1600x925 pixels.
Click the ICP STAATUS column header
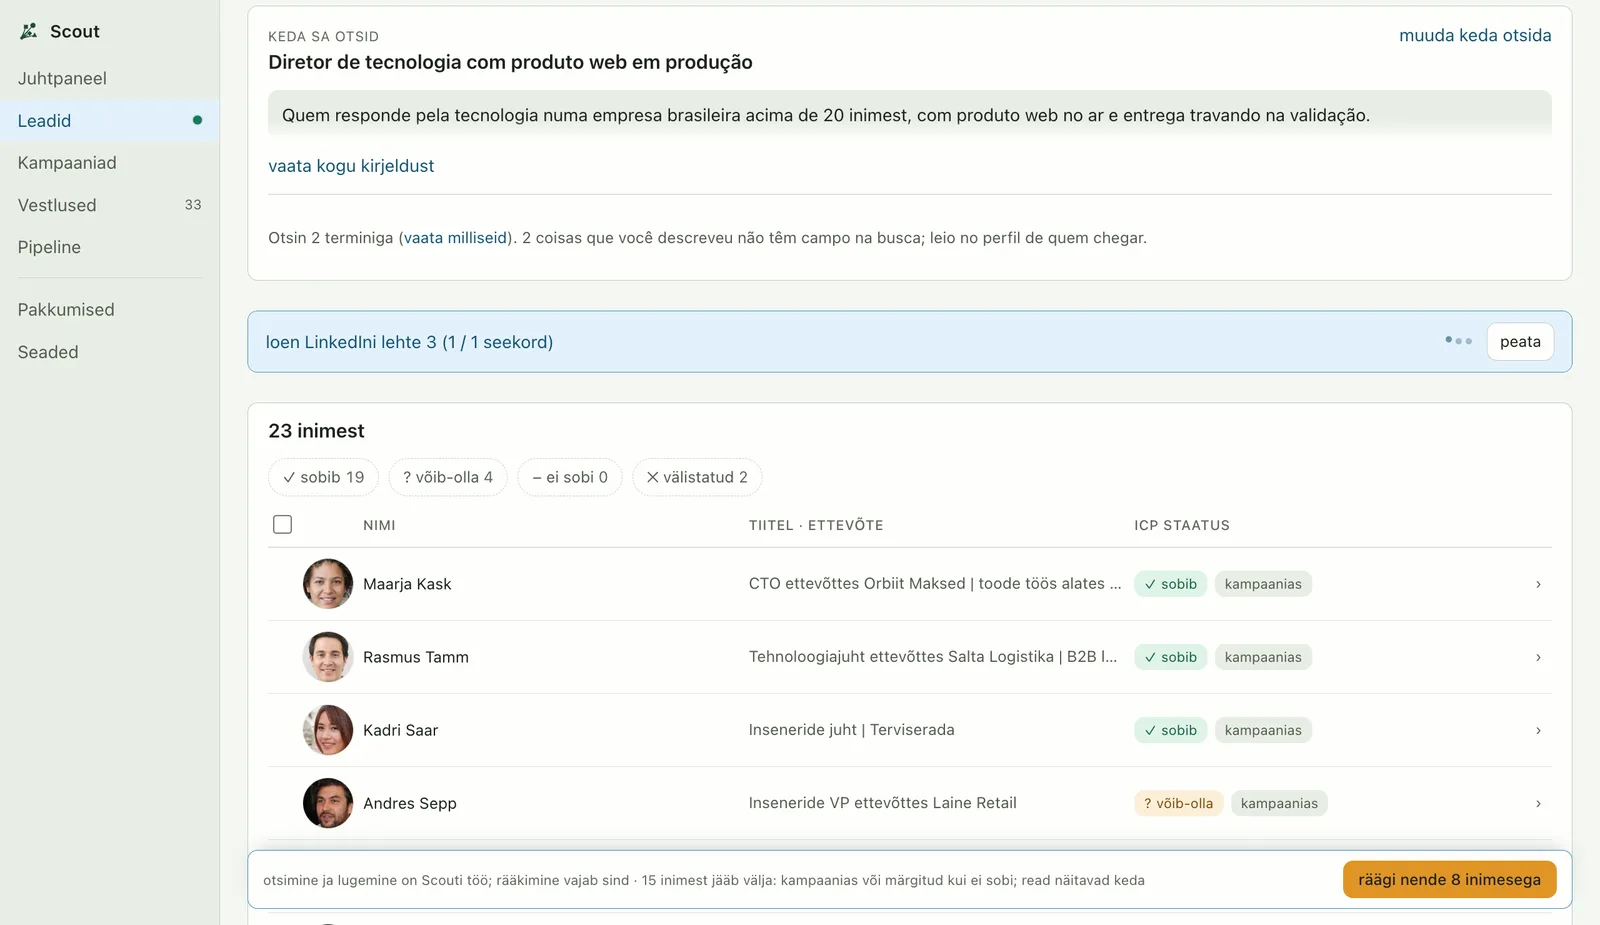[1182, 525]
